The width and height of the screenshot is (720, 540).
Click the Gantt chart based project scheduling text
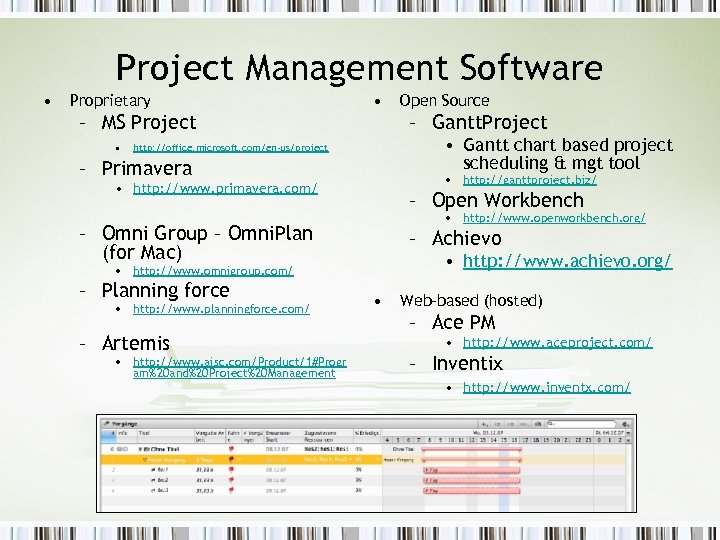568,154
